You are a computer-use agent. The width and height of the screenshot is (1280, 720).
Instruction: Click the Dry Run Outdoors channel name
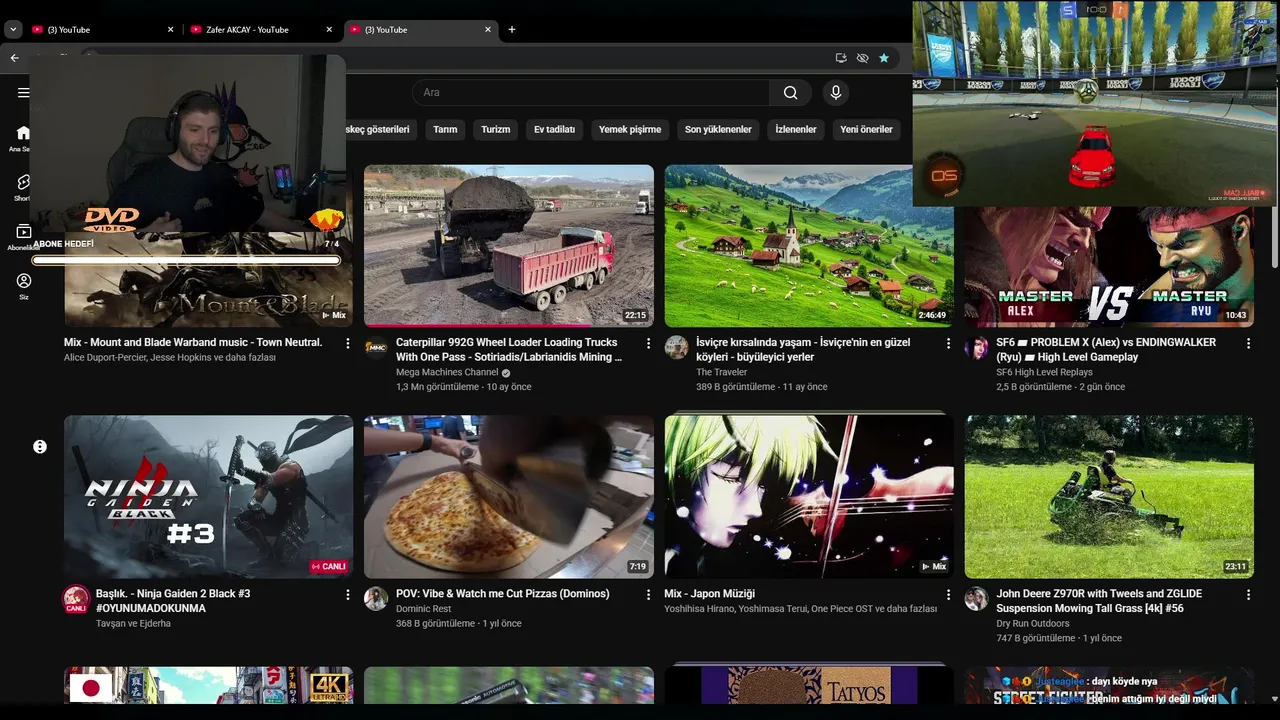point(1032,623)
